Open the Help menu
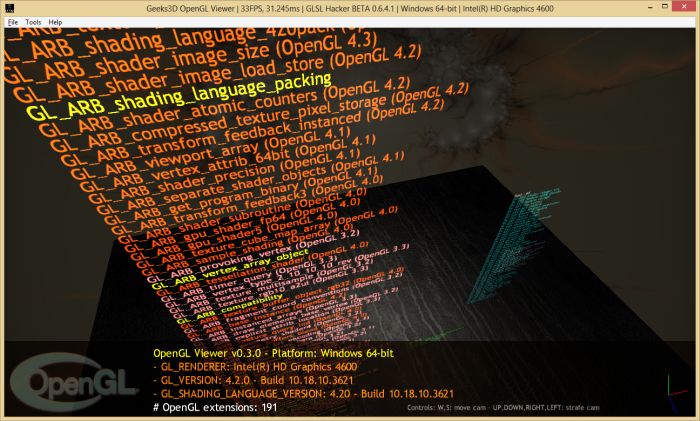The height and width of the screenshot is (421, 700). (x=55, y=22)
